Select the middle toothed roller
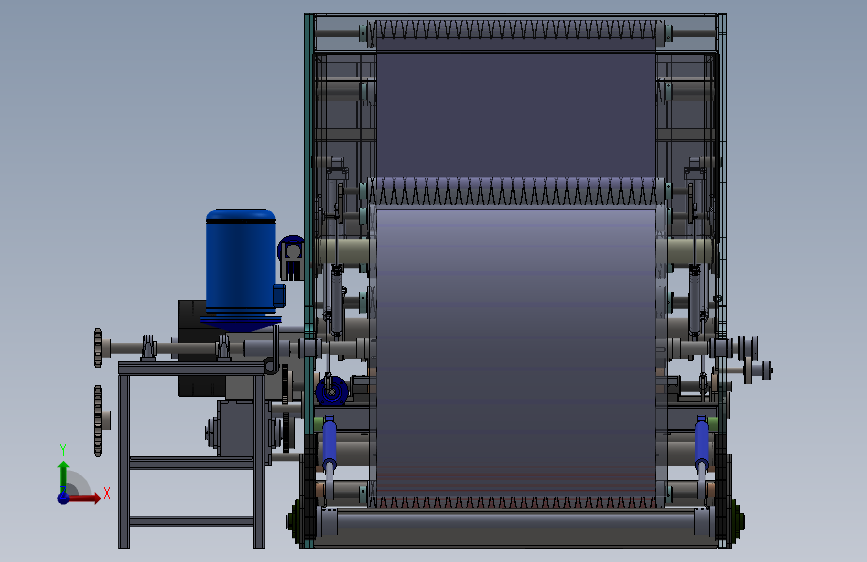The height and width of the screenshot is (562, 867). point(515,191)
